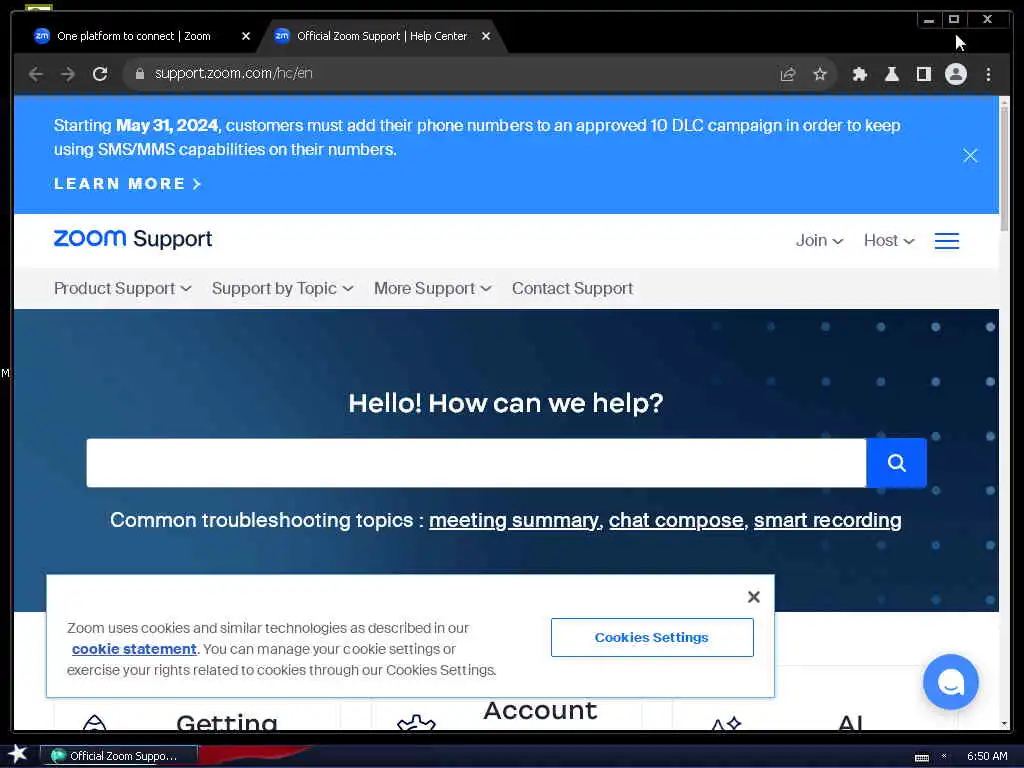Screen dimensions: 1024x768
Task: Open Support by Topic menu
Action: pyautogui.click(x=282, y=288)
